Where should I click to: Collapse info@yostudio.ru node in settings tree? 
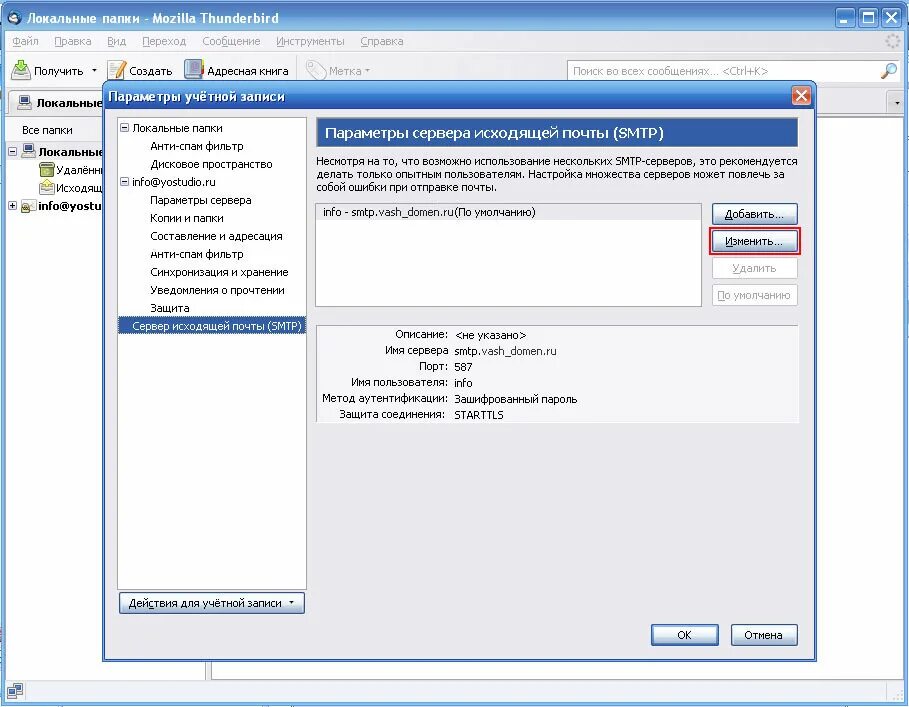click(124, 181)
